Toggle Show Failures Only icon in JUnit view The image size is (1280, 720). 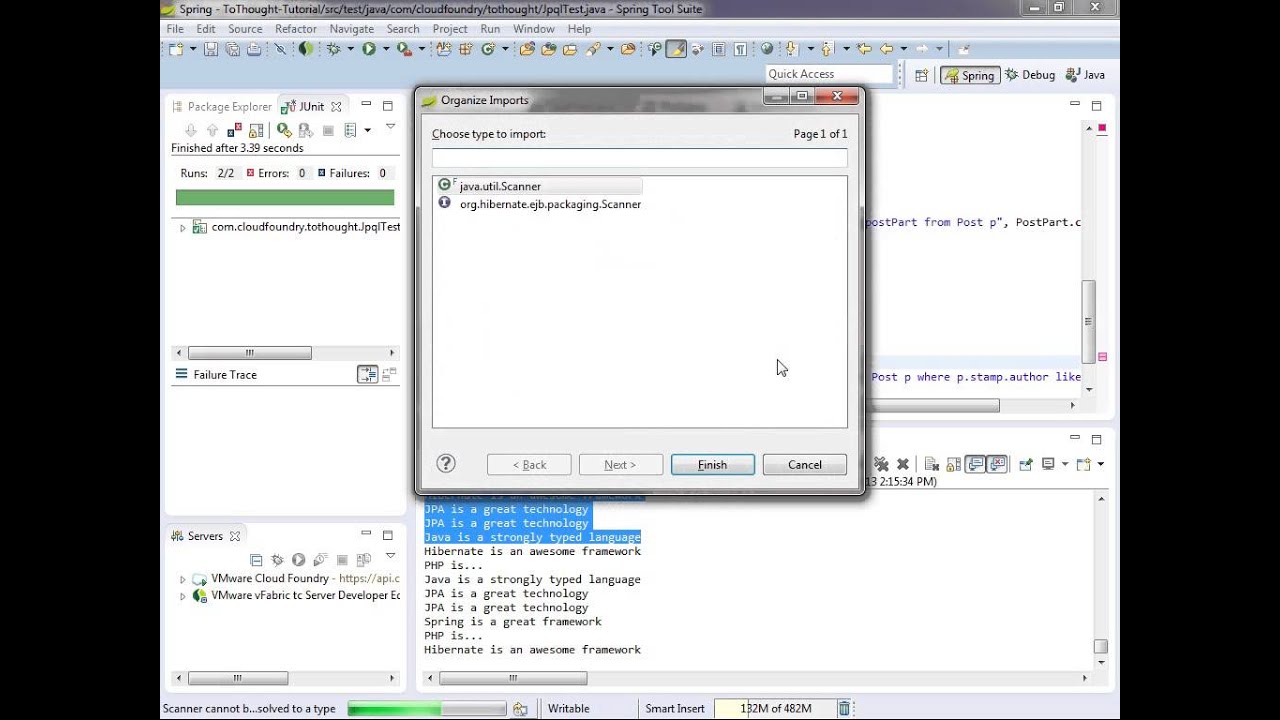click(x=235, y=130)
